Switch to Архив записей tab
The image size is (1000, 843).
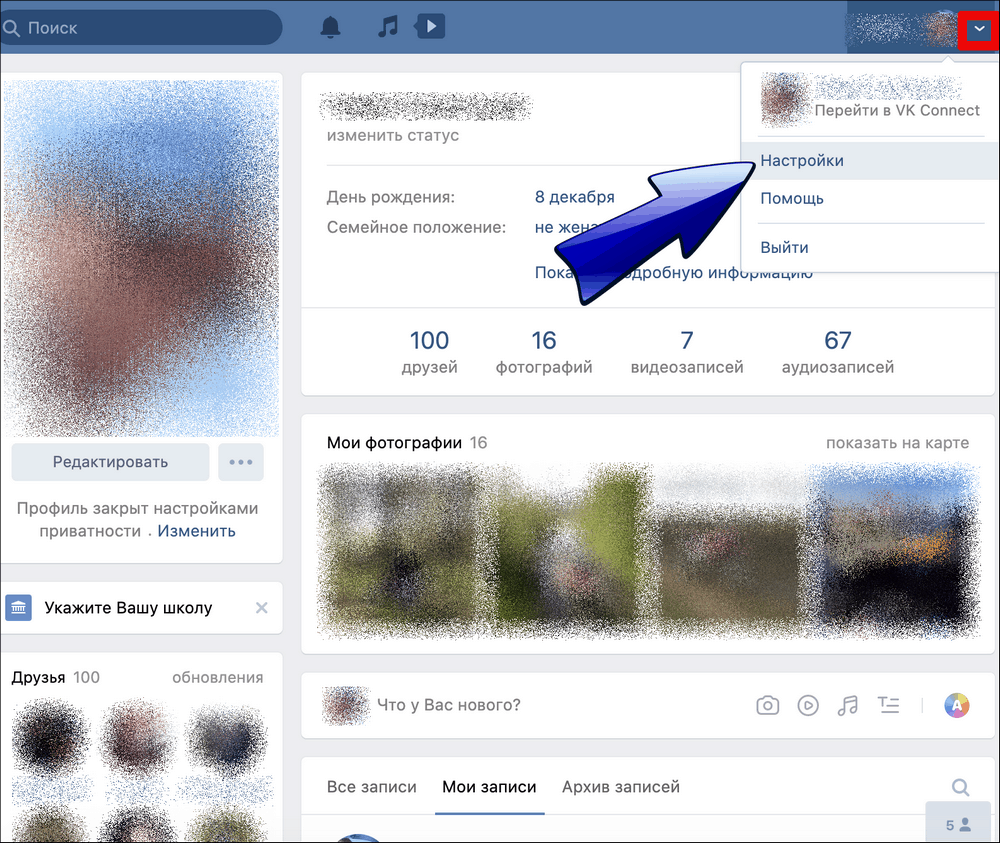coord(621,787)
